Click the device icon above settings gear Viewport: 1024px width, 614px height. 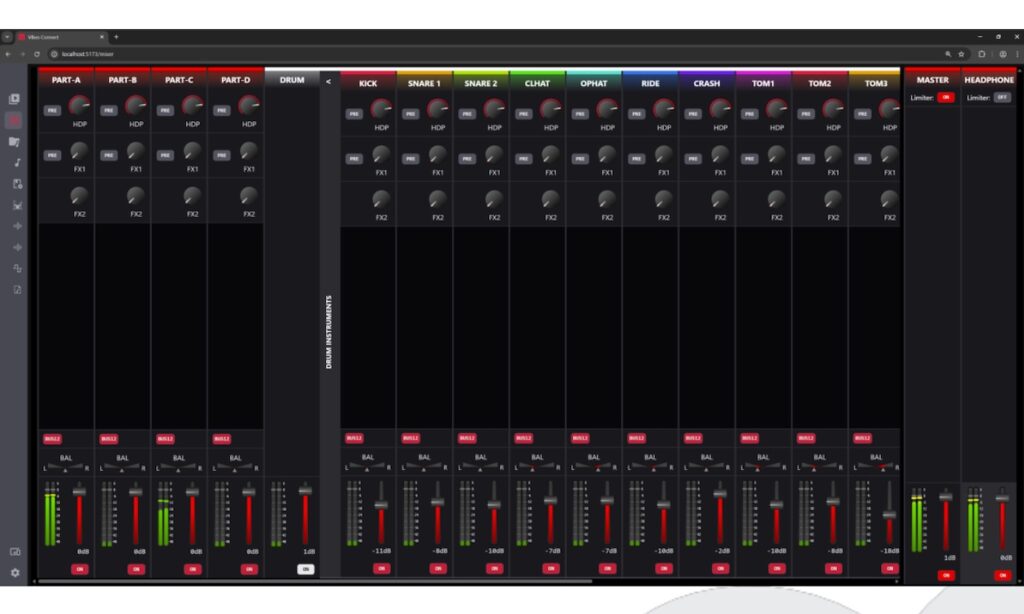pyautogui.click(x=15, y=551)
